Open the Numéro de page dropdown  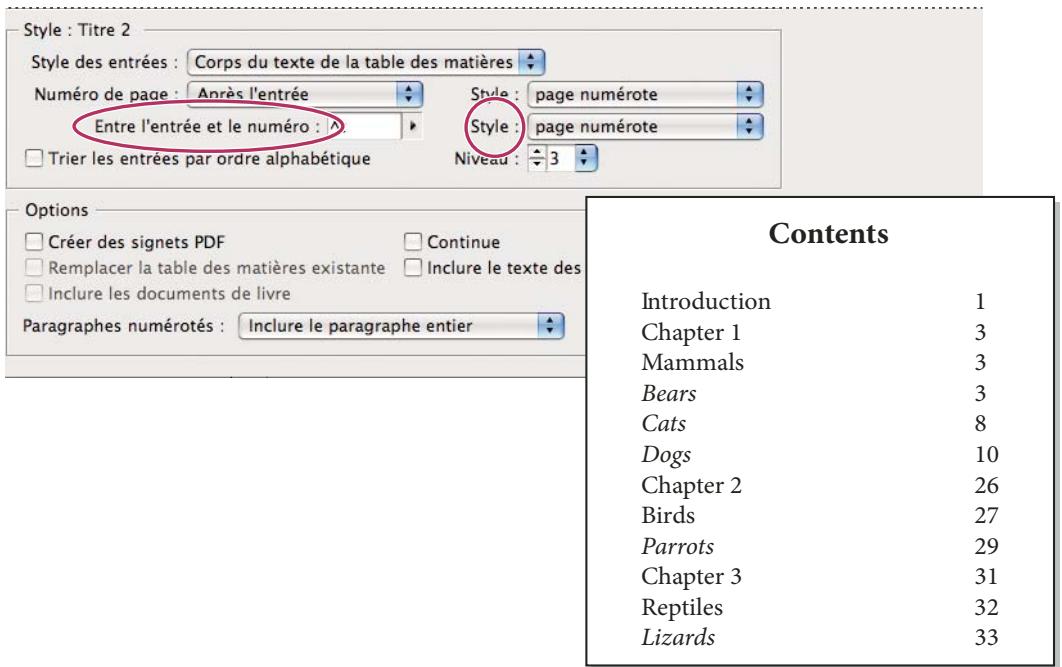coord(305,94)
